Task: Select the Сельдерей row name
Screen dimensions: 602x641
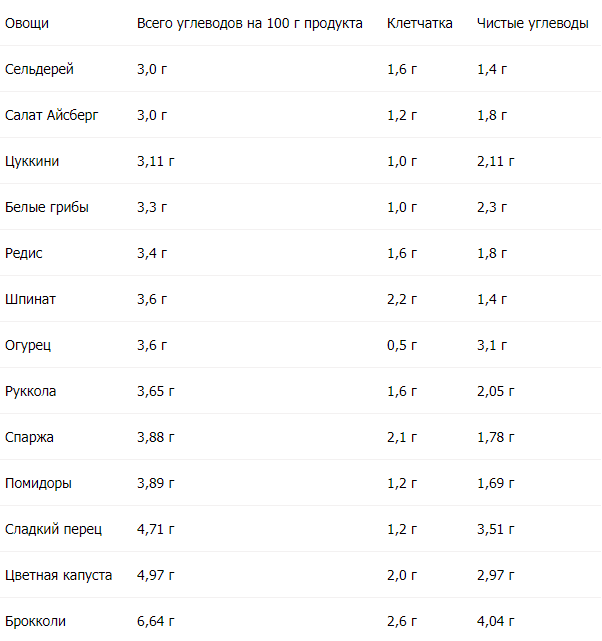Action: coord(39,69)
